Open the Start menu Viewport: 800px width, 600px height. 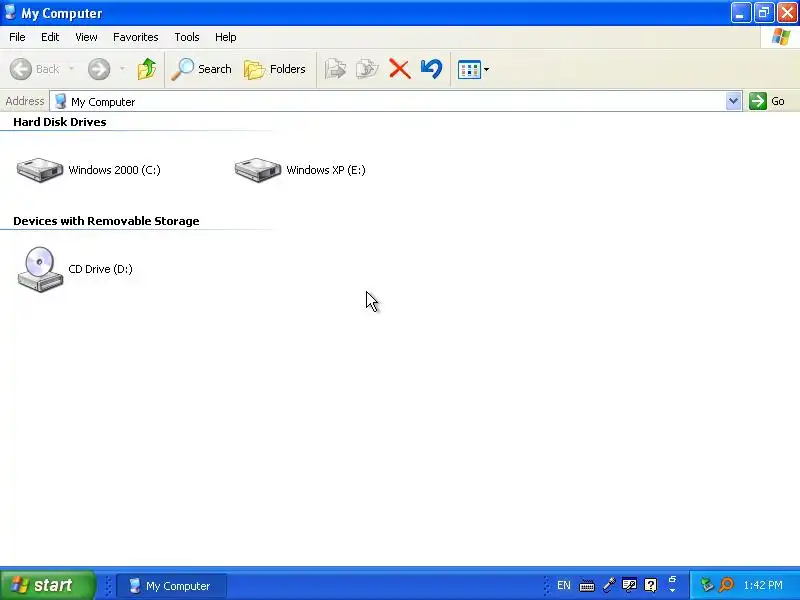[x=47, y=585]
